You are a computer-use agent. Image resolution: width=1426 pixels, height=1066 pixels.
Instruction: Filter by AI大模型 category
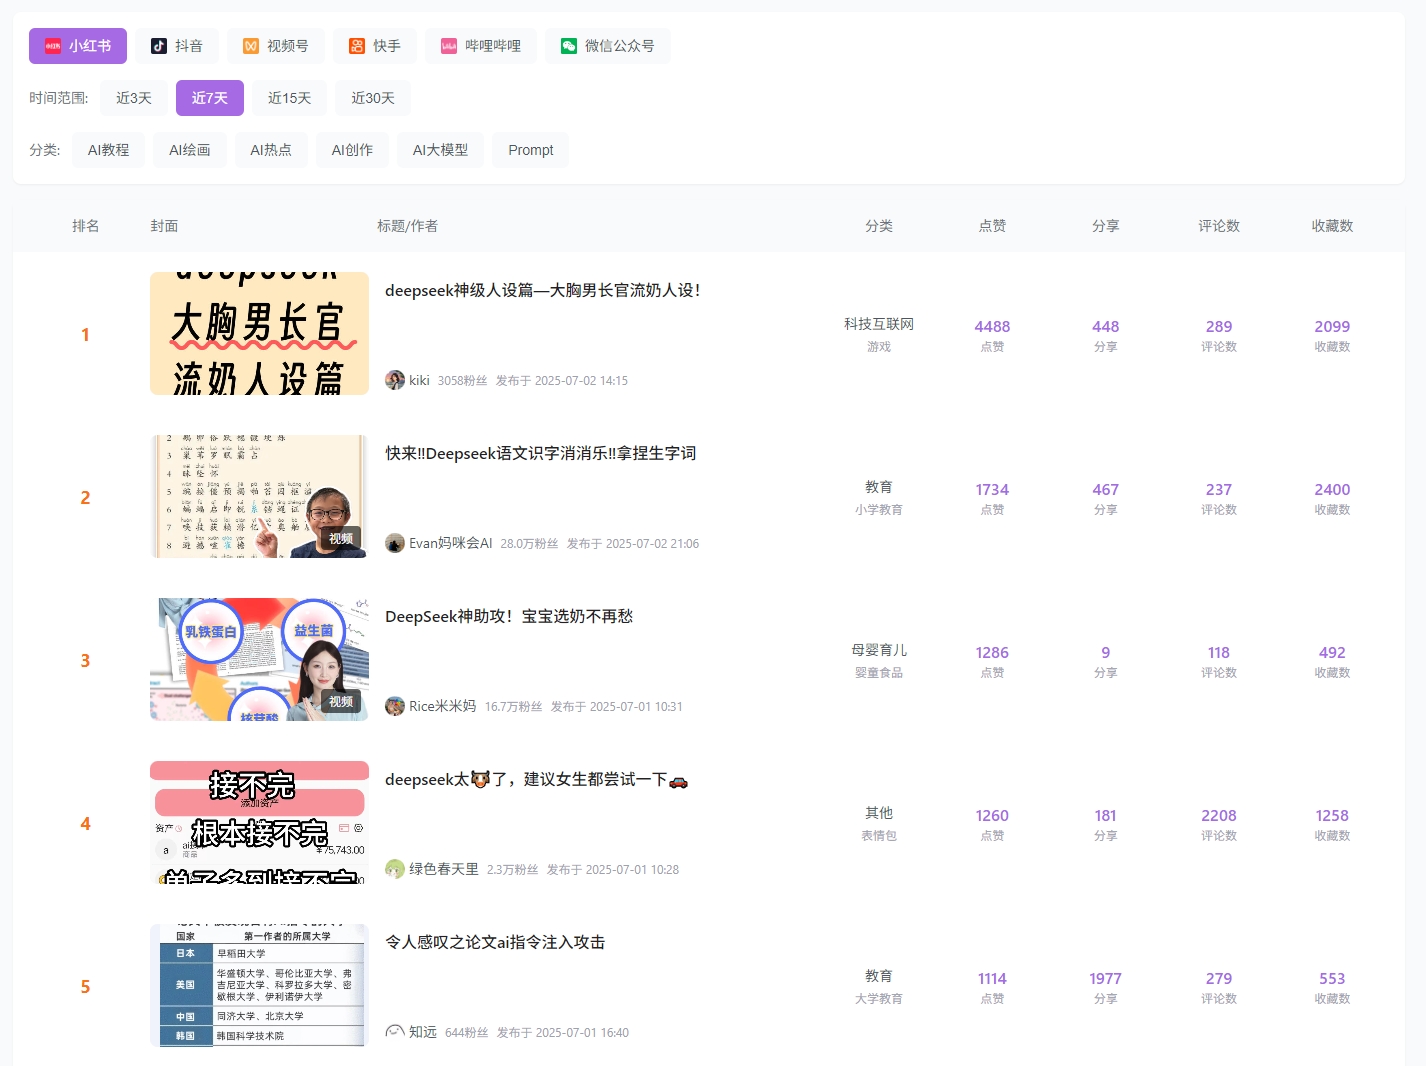[440, 150]
